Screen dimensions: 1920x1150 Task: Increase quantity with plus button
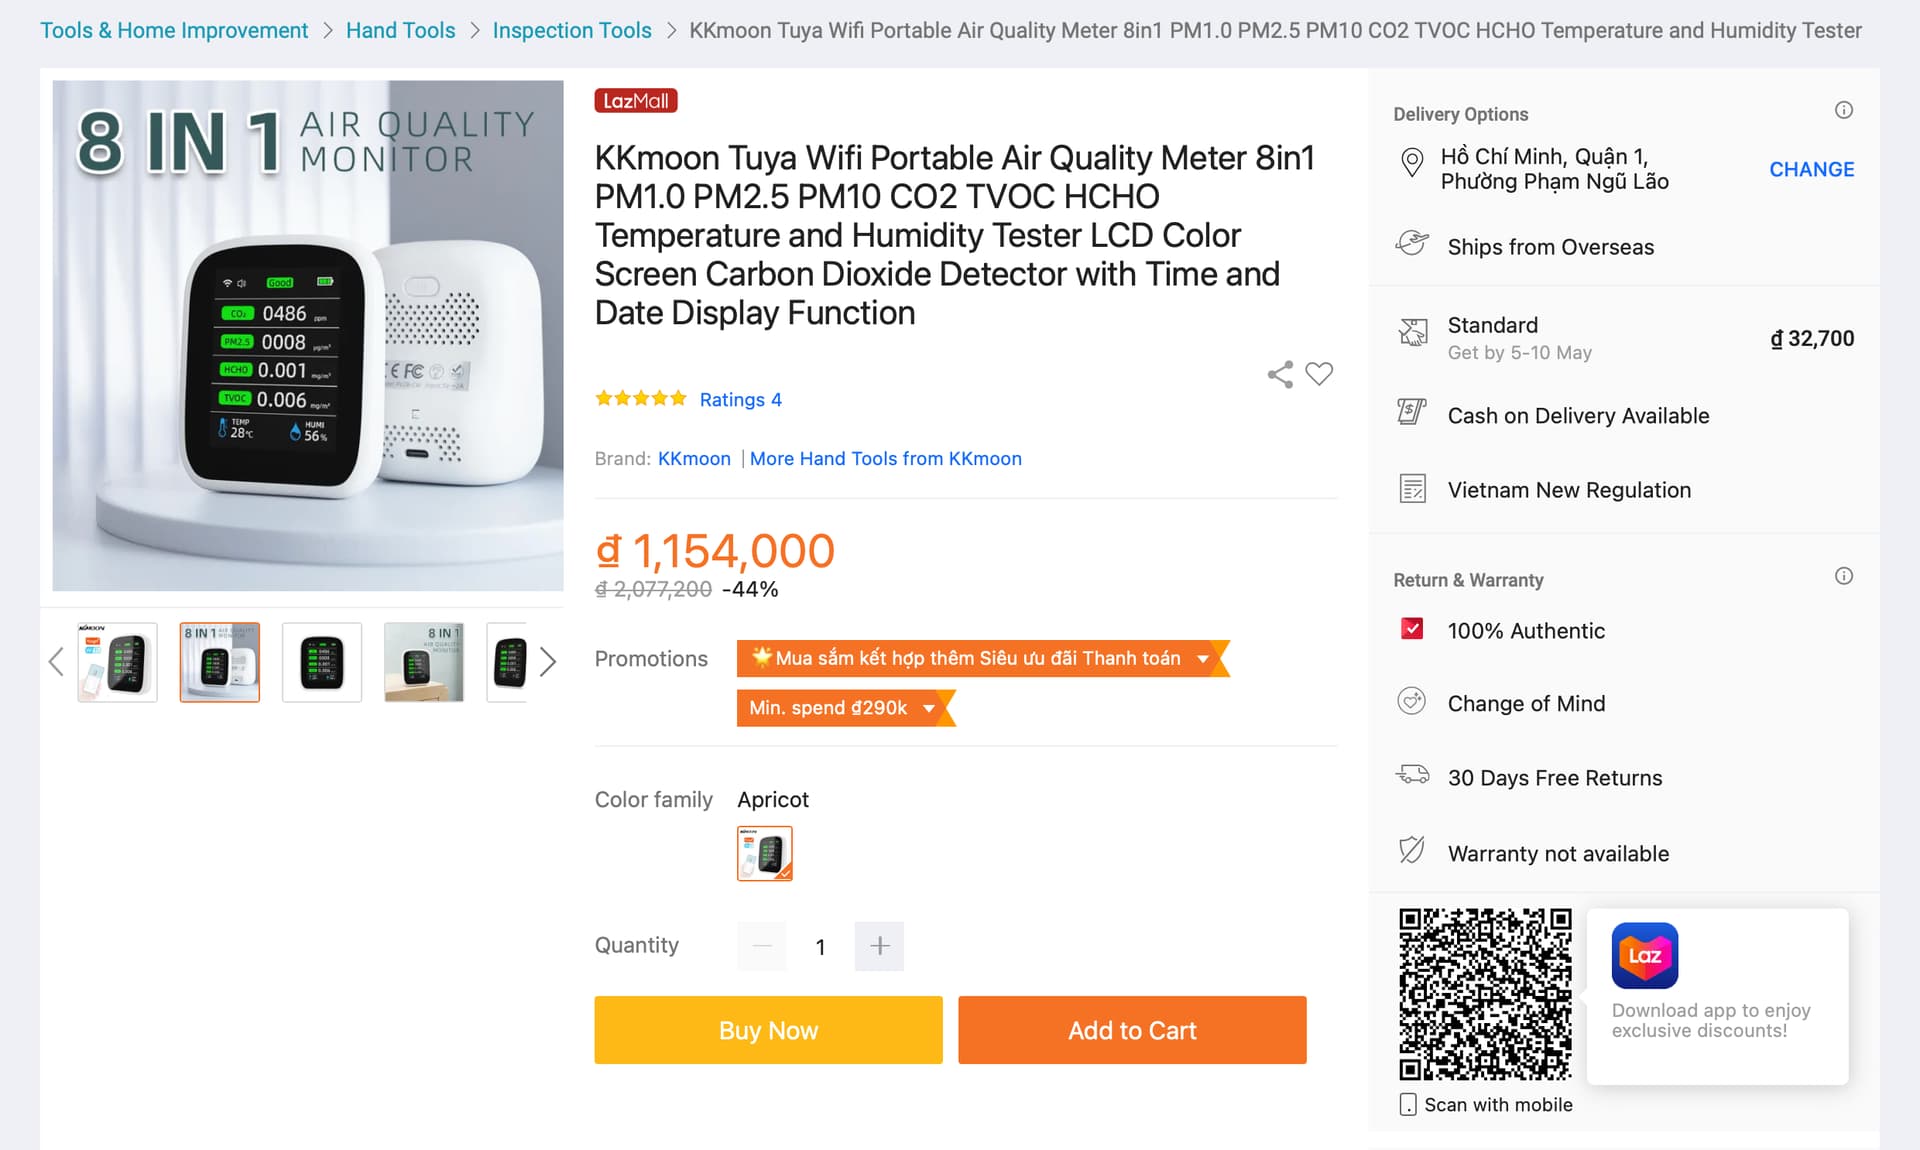(x=879, y=946)
